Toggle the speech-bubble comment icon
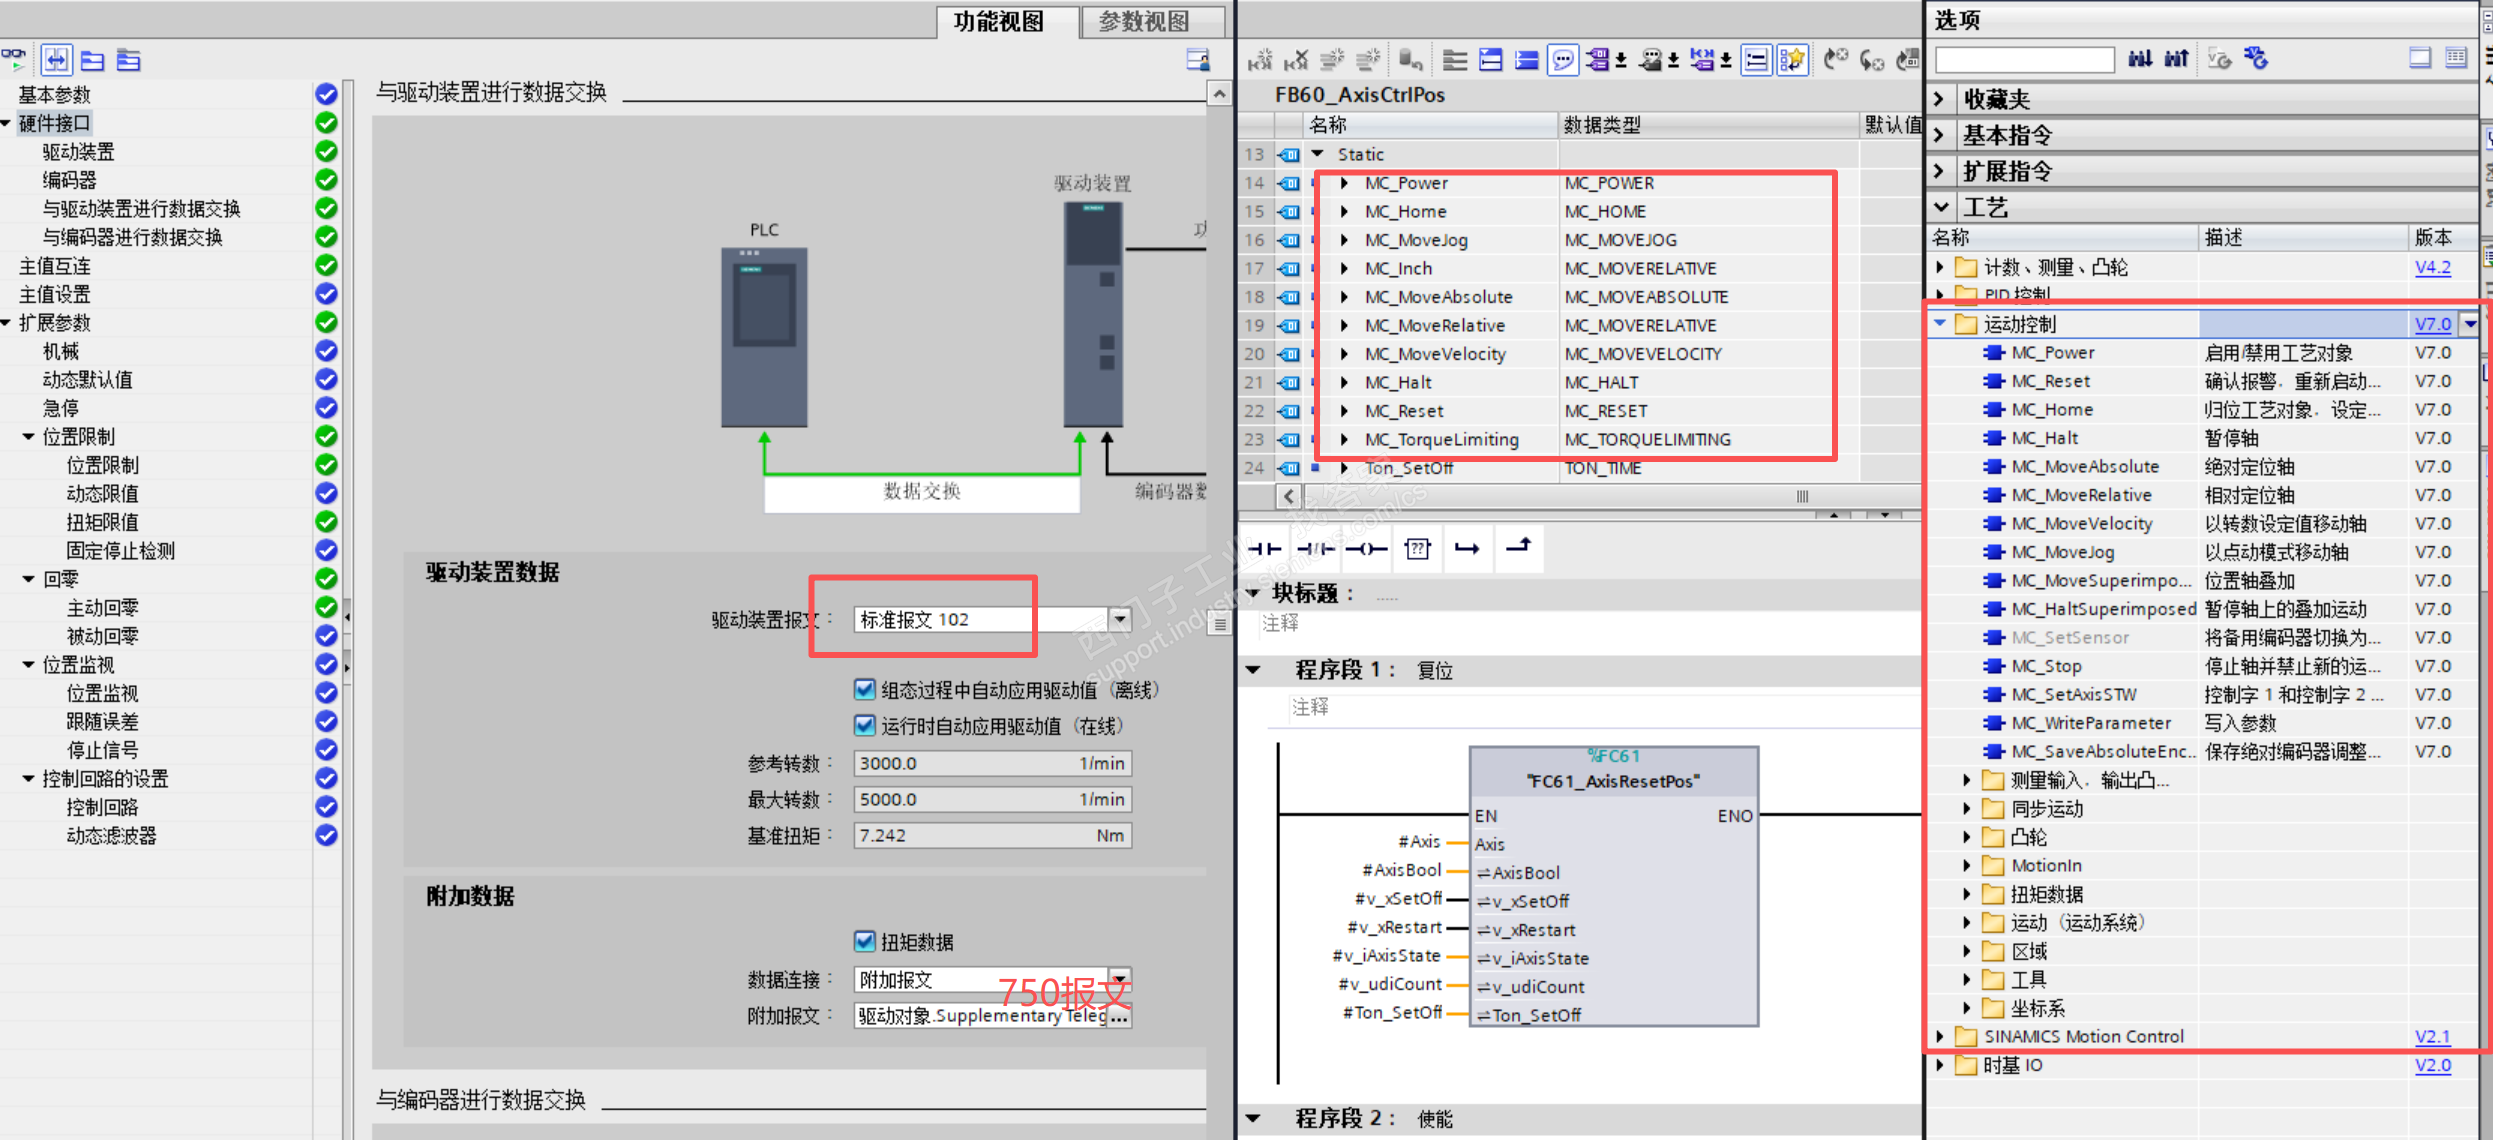This screenshot has height=1140, width=2493. [1562, 61]
